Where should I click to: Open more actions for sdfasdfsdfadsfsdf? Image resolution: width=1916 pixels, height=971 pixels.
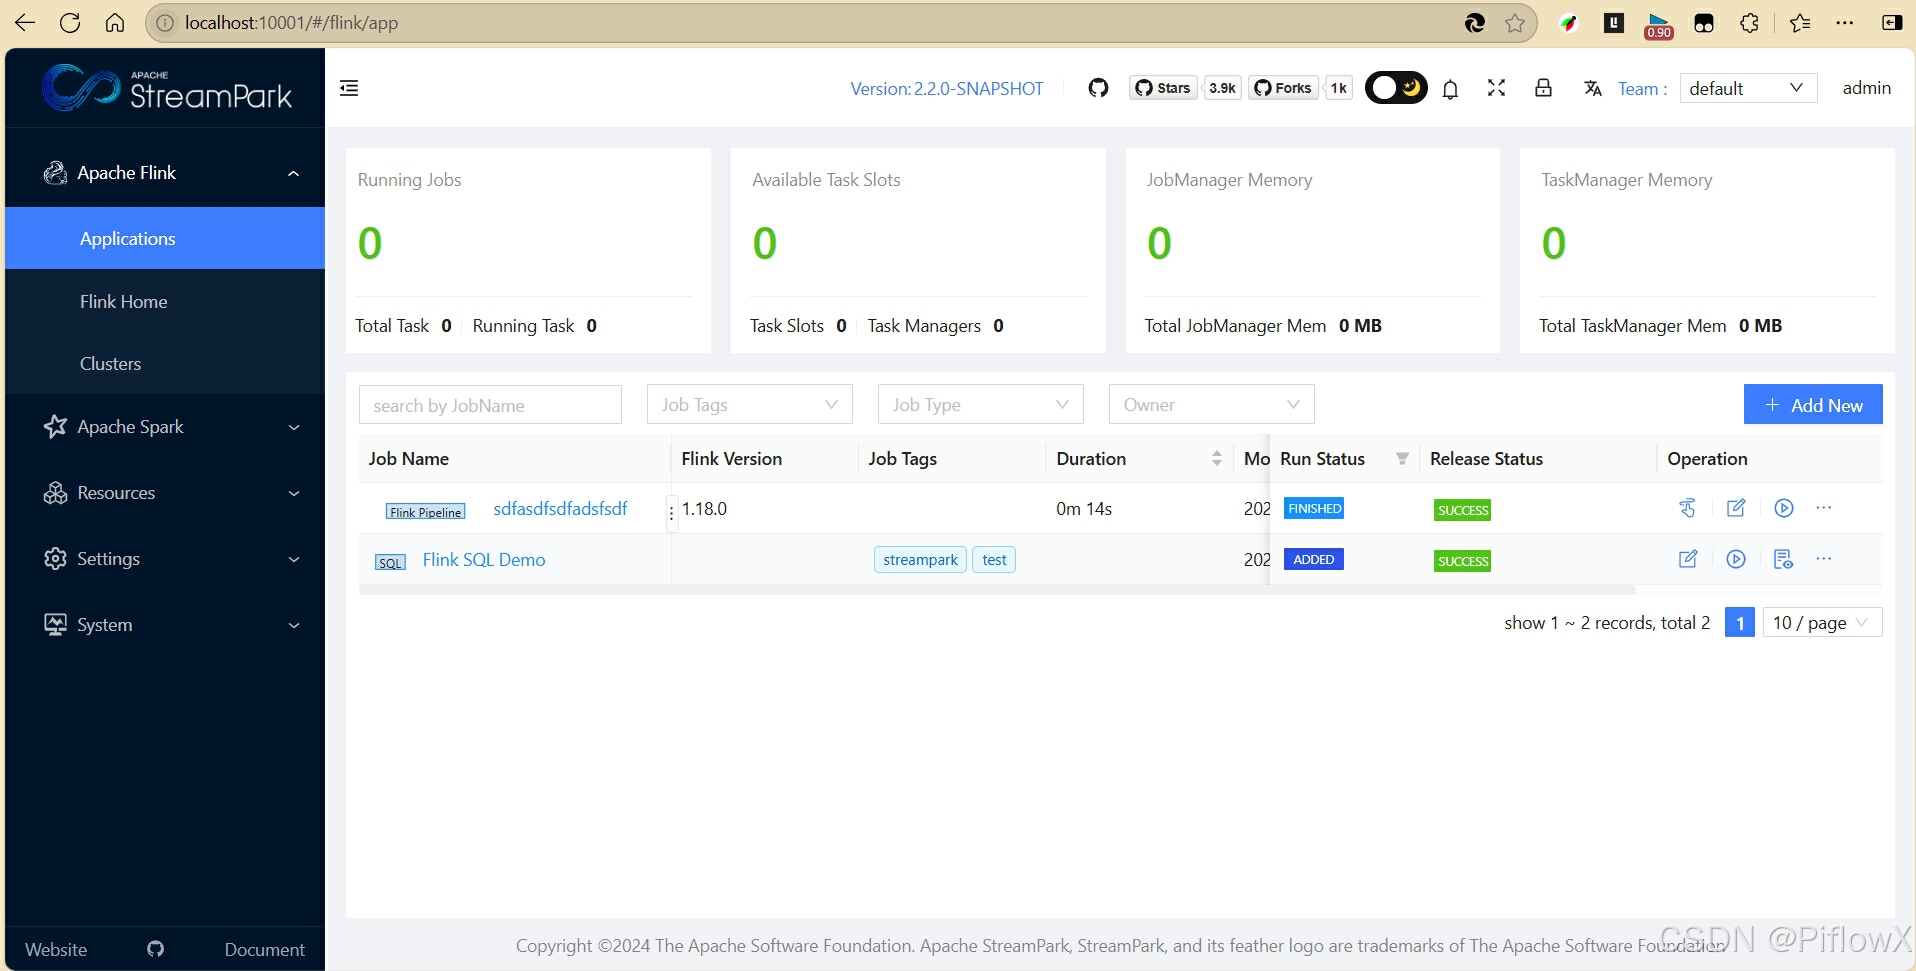coord(1824,508)
